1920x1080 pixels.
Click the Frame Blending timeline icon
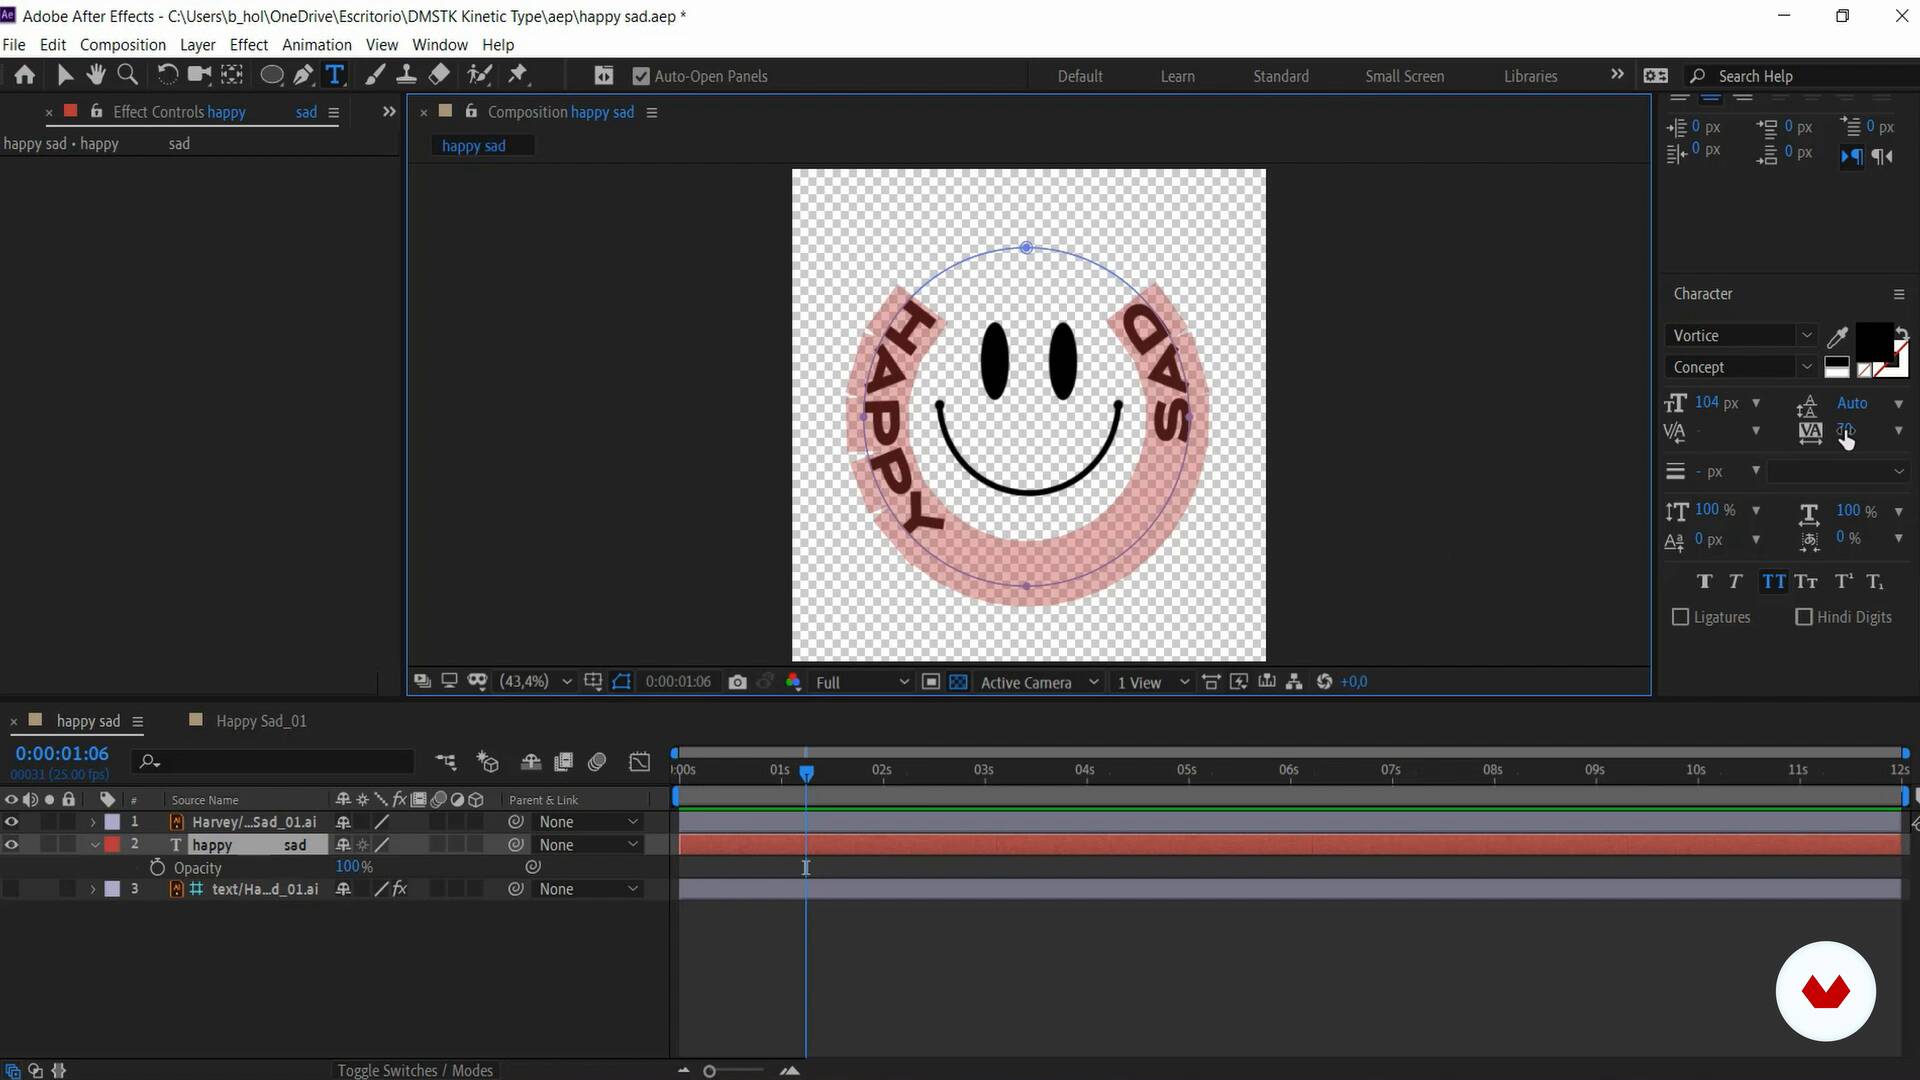[x=563, y=762]
